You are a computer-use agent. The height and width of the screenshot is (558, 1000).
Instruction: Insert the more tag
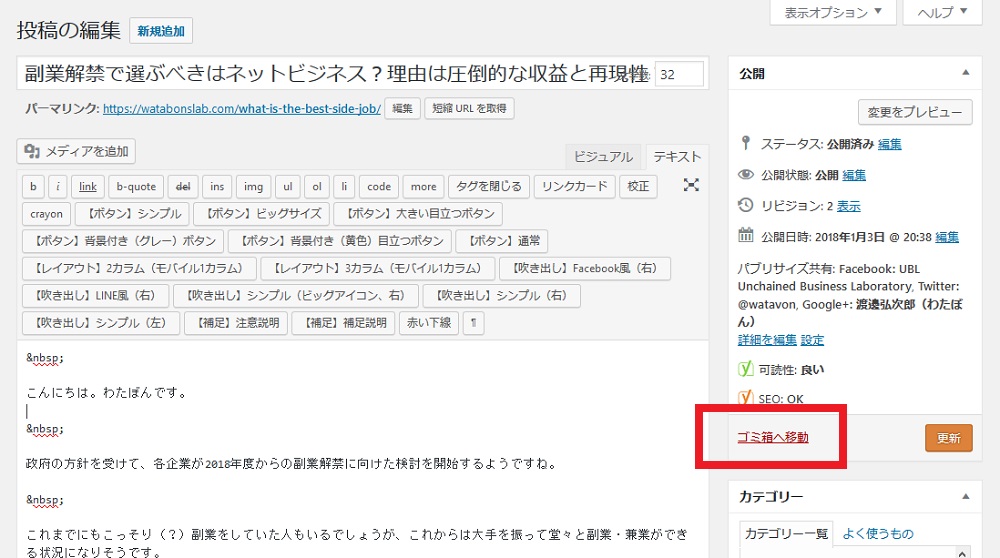[423, 186]
